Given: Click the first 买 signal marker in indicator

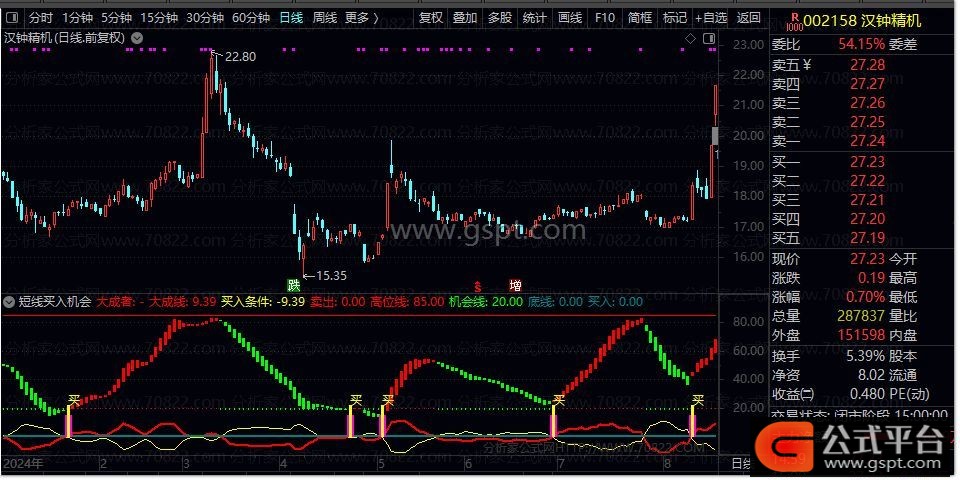Looking at the screenshot, I should click(73, 400).
